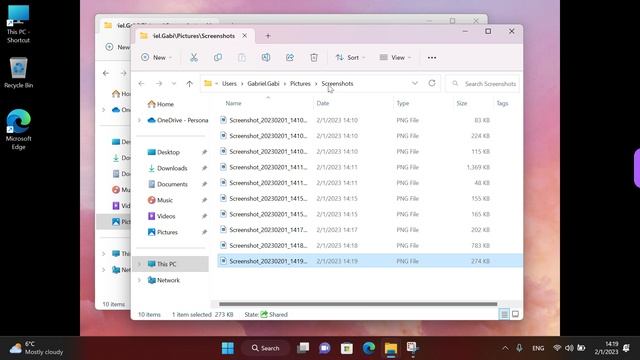Click the Paste icon in toolbar
The width and height of the screenshot is (640, 360).
[x=242, y=58]
